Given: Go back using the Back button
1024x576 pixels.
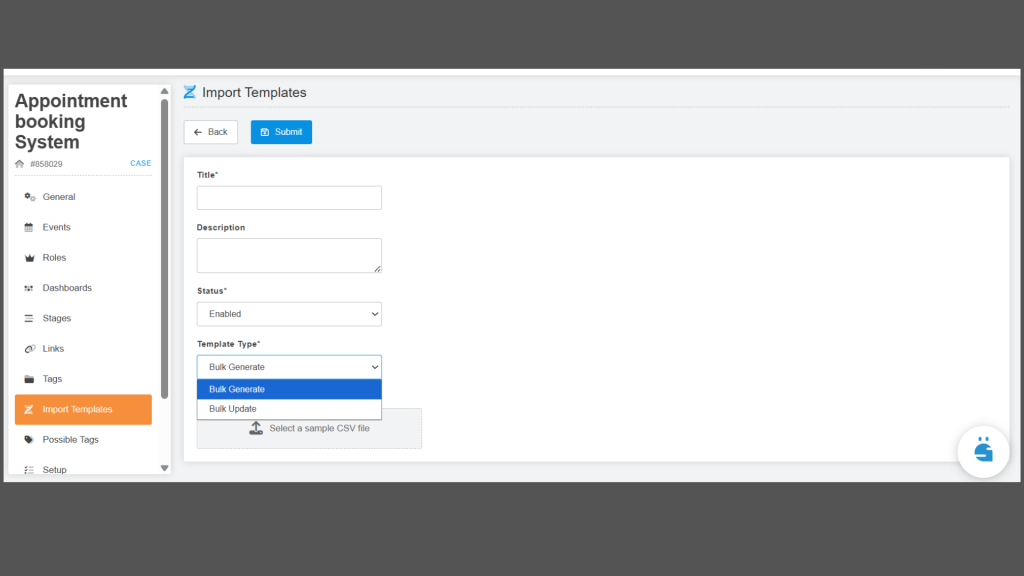Looking at the screenshot, I should (210, 132).
